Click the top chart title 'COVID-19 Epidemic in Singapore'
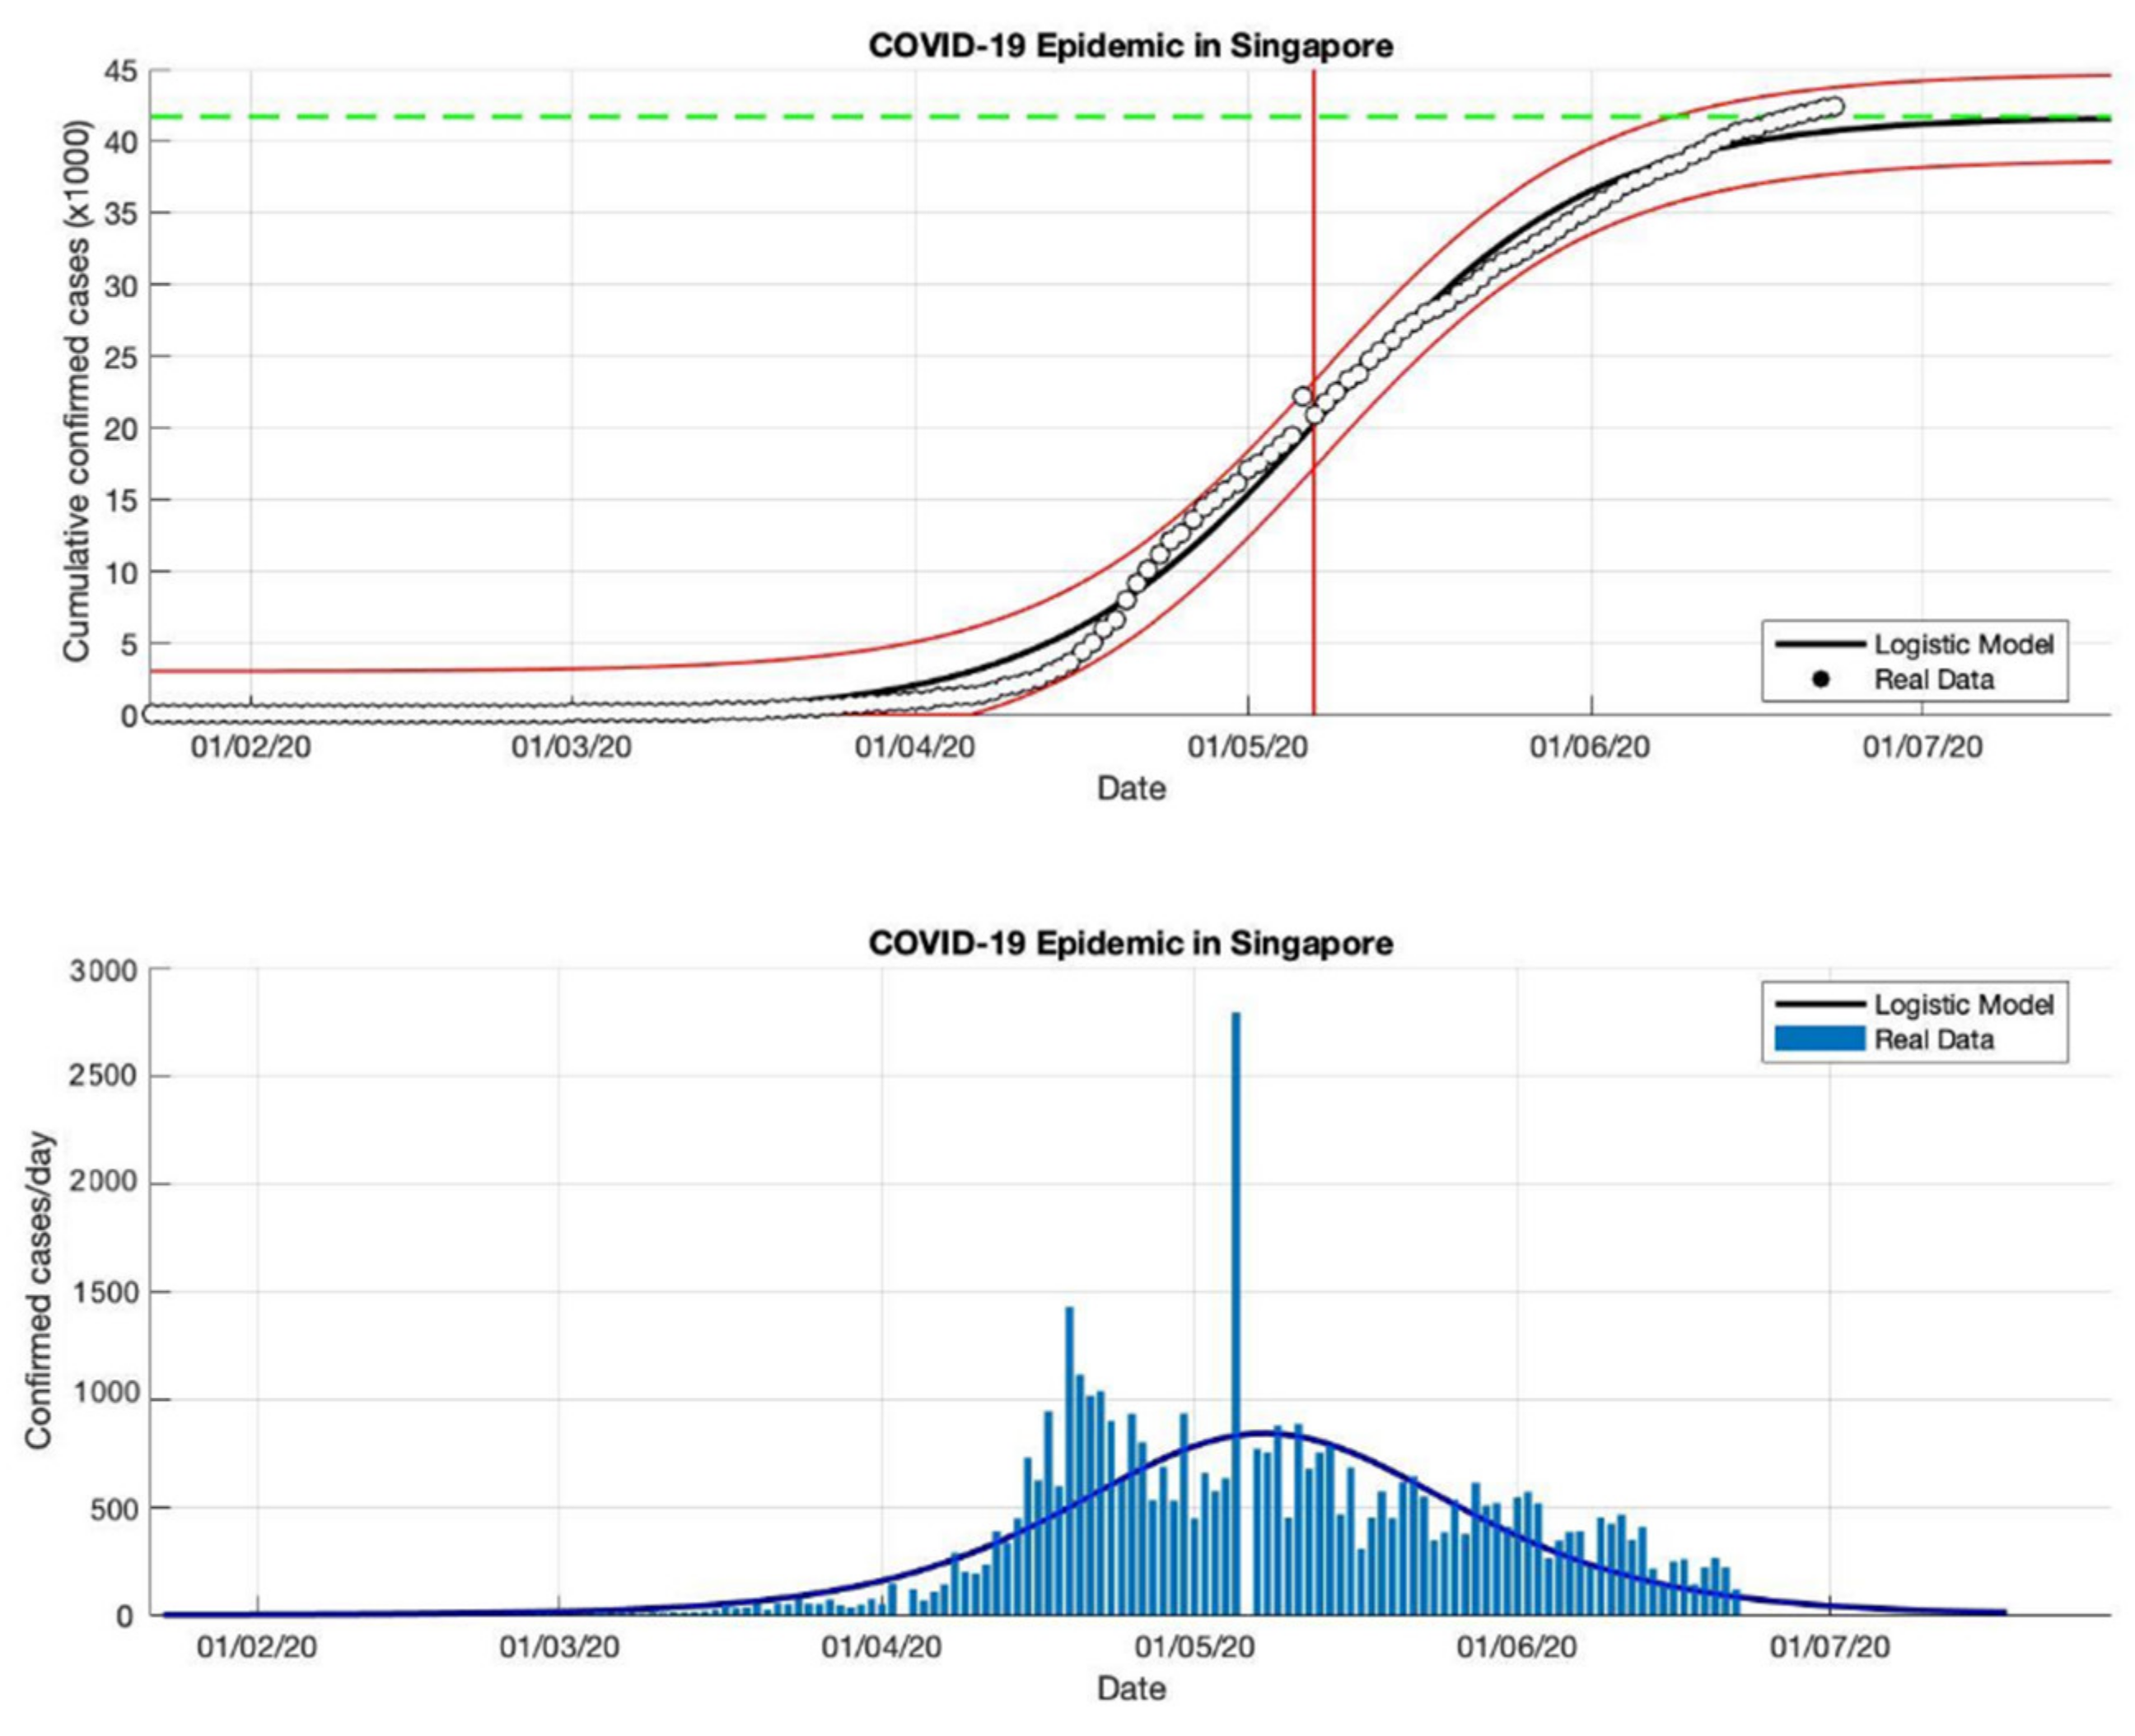 click(x=1130, y=46)
